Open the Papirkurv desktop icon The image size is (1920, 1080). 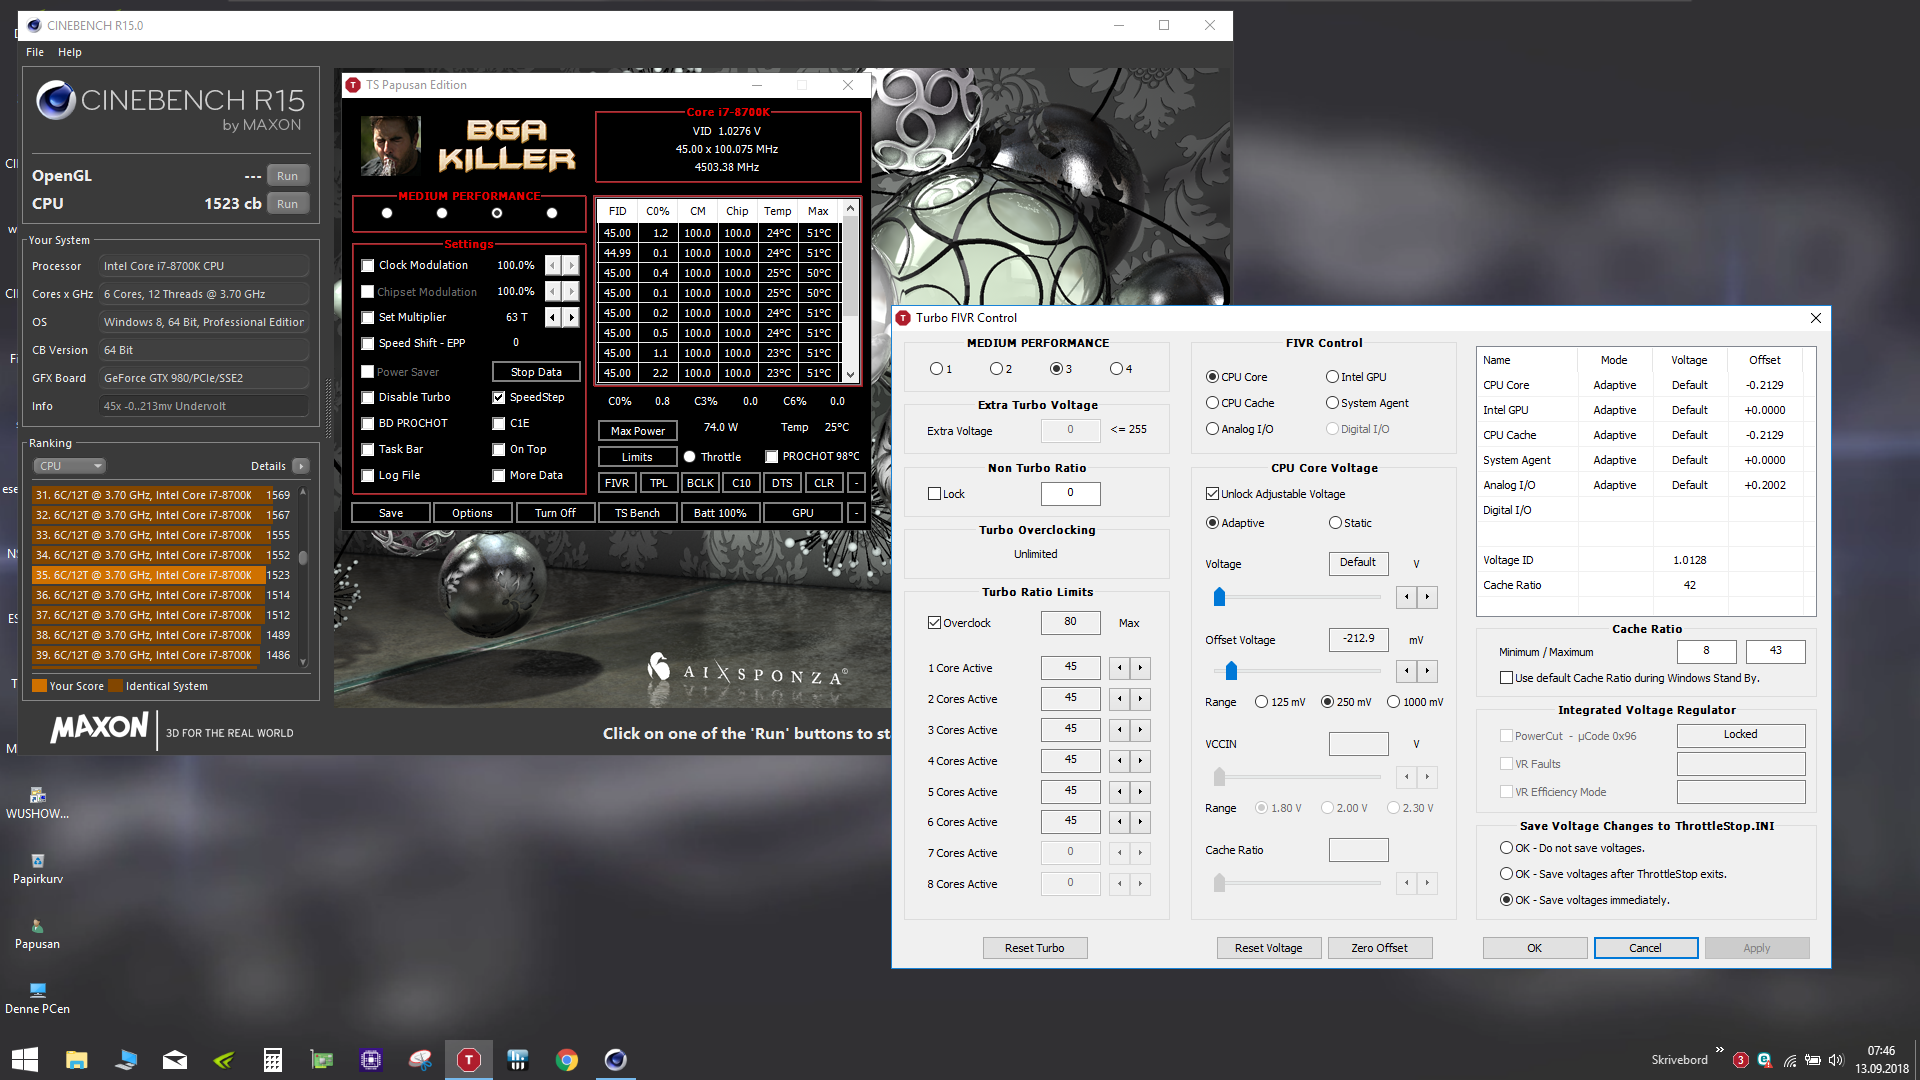pyautogui.click(x=37, y=869)
